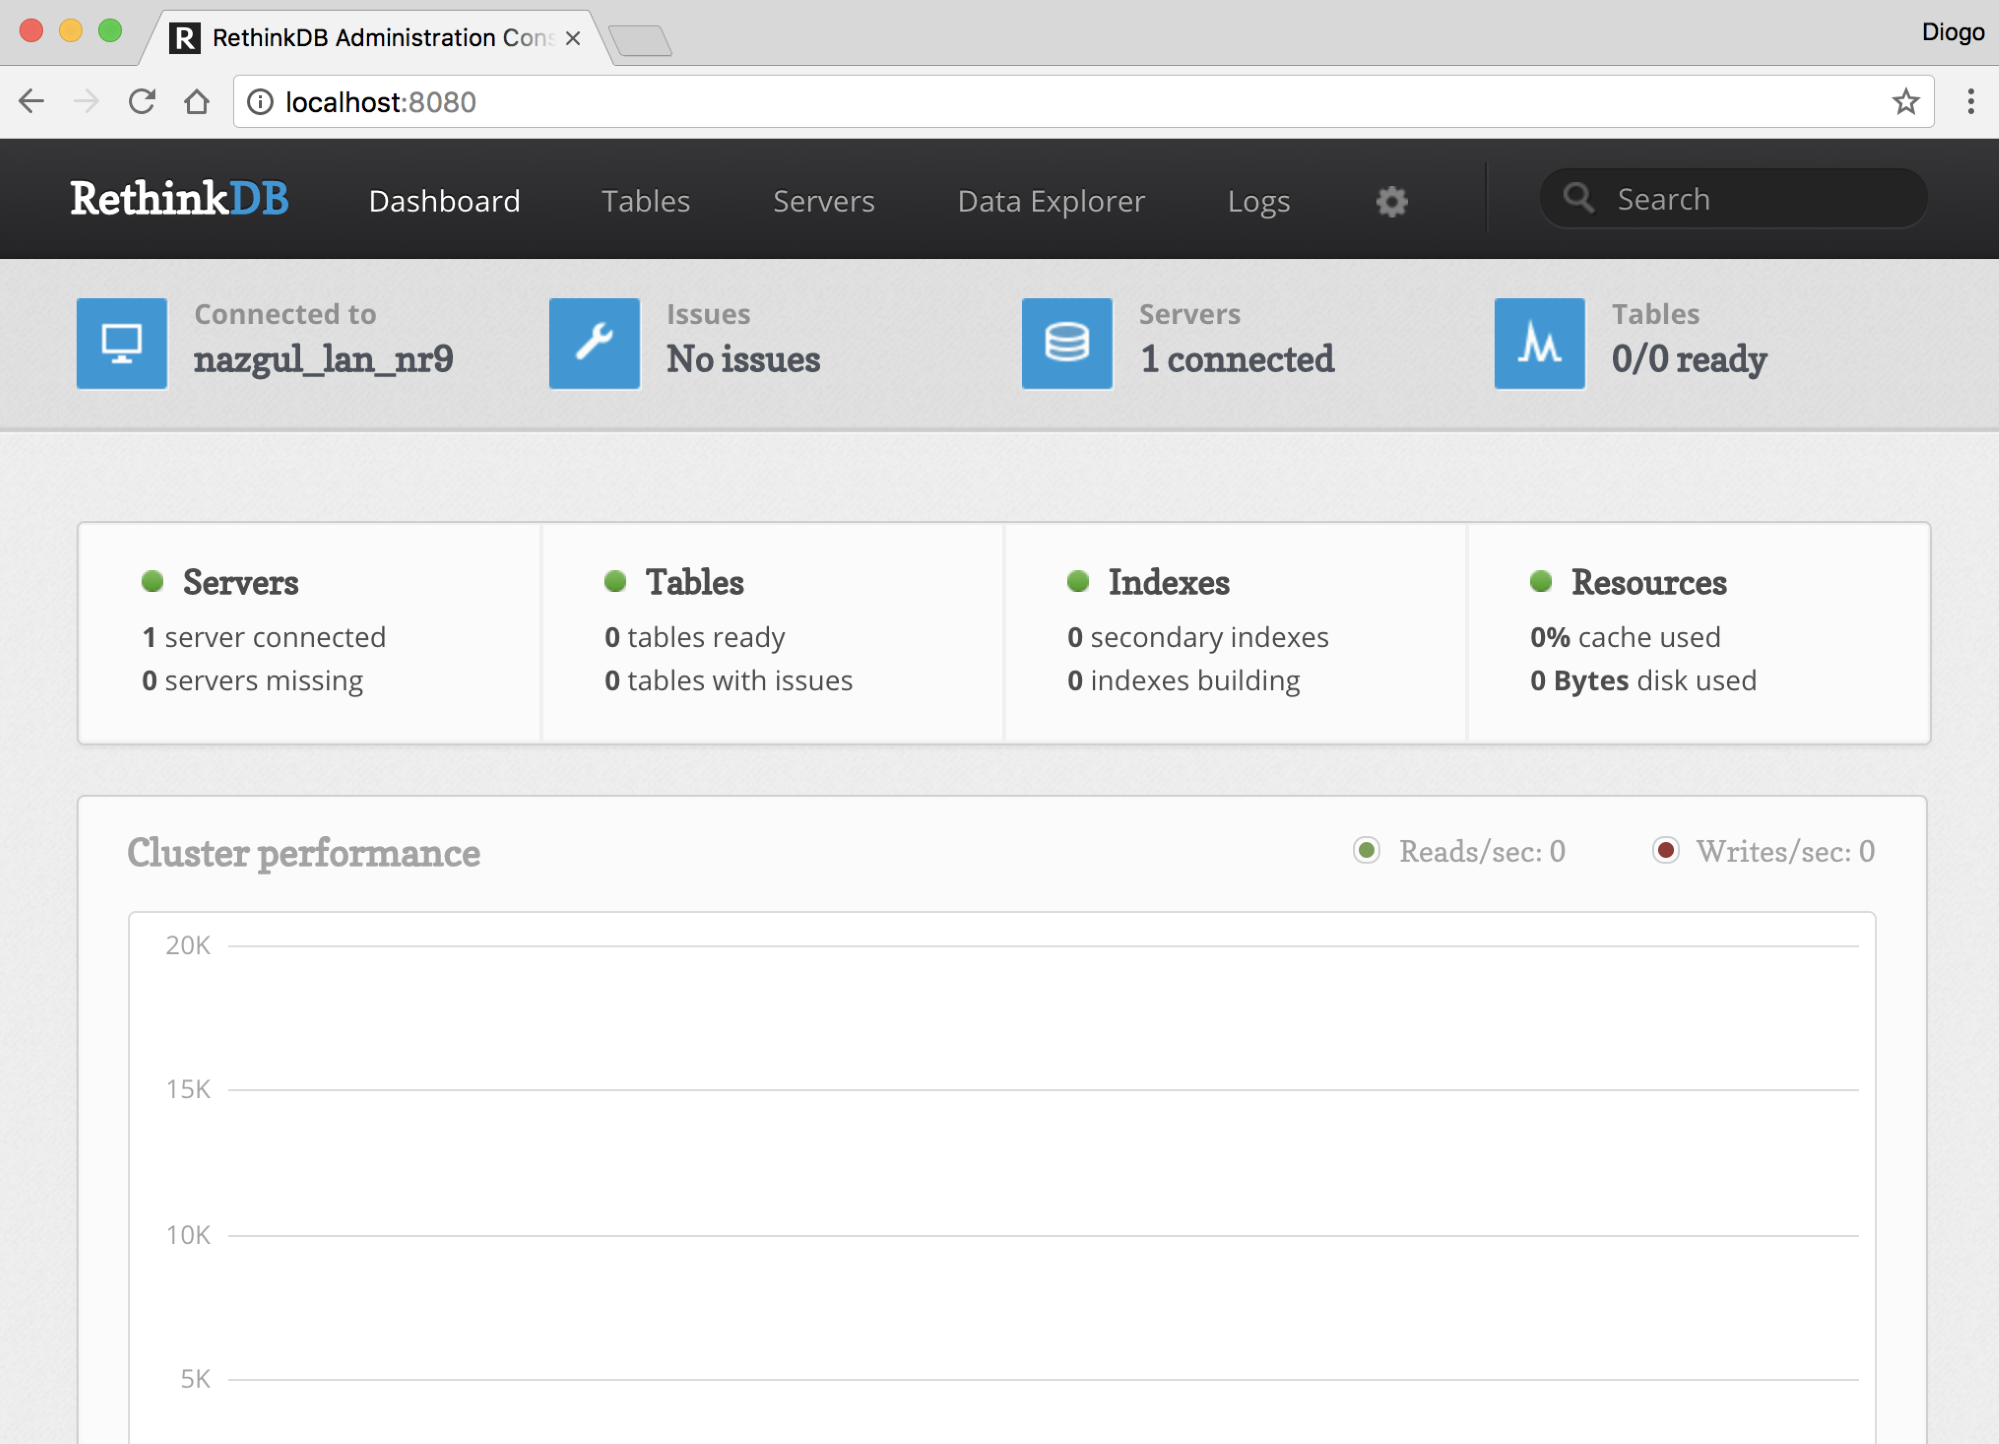
Task: Close the RethinkDB Administration Console browser tab
Action: [x=573, y=38]
